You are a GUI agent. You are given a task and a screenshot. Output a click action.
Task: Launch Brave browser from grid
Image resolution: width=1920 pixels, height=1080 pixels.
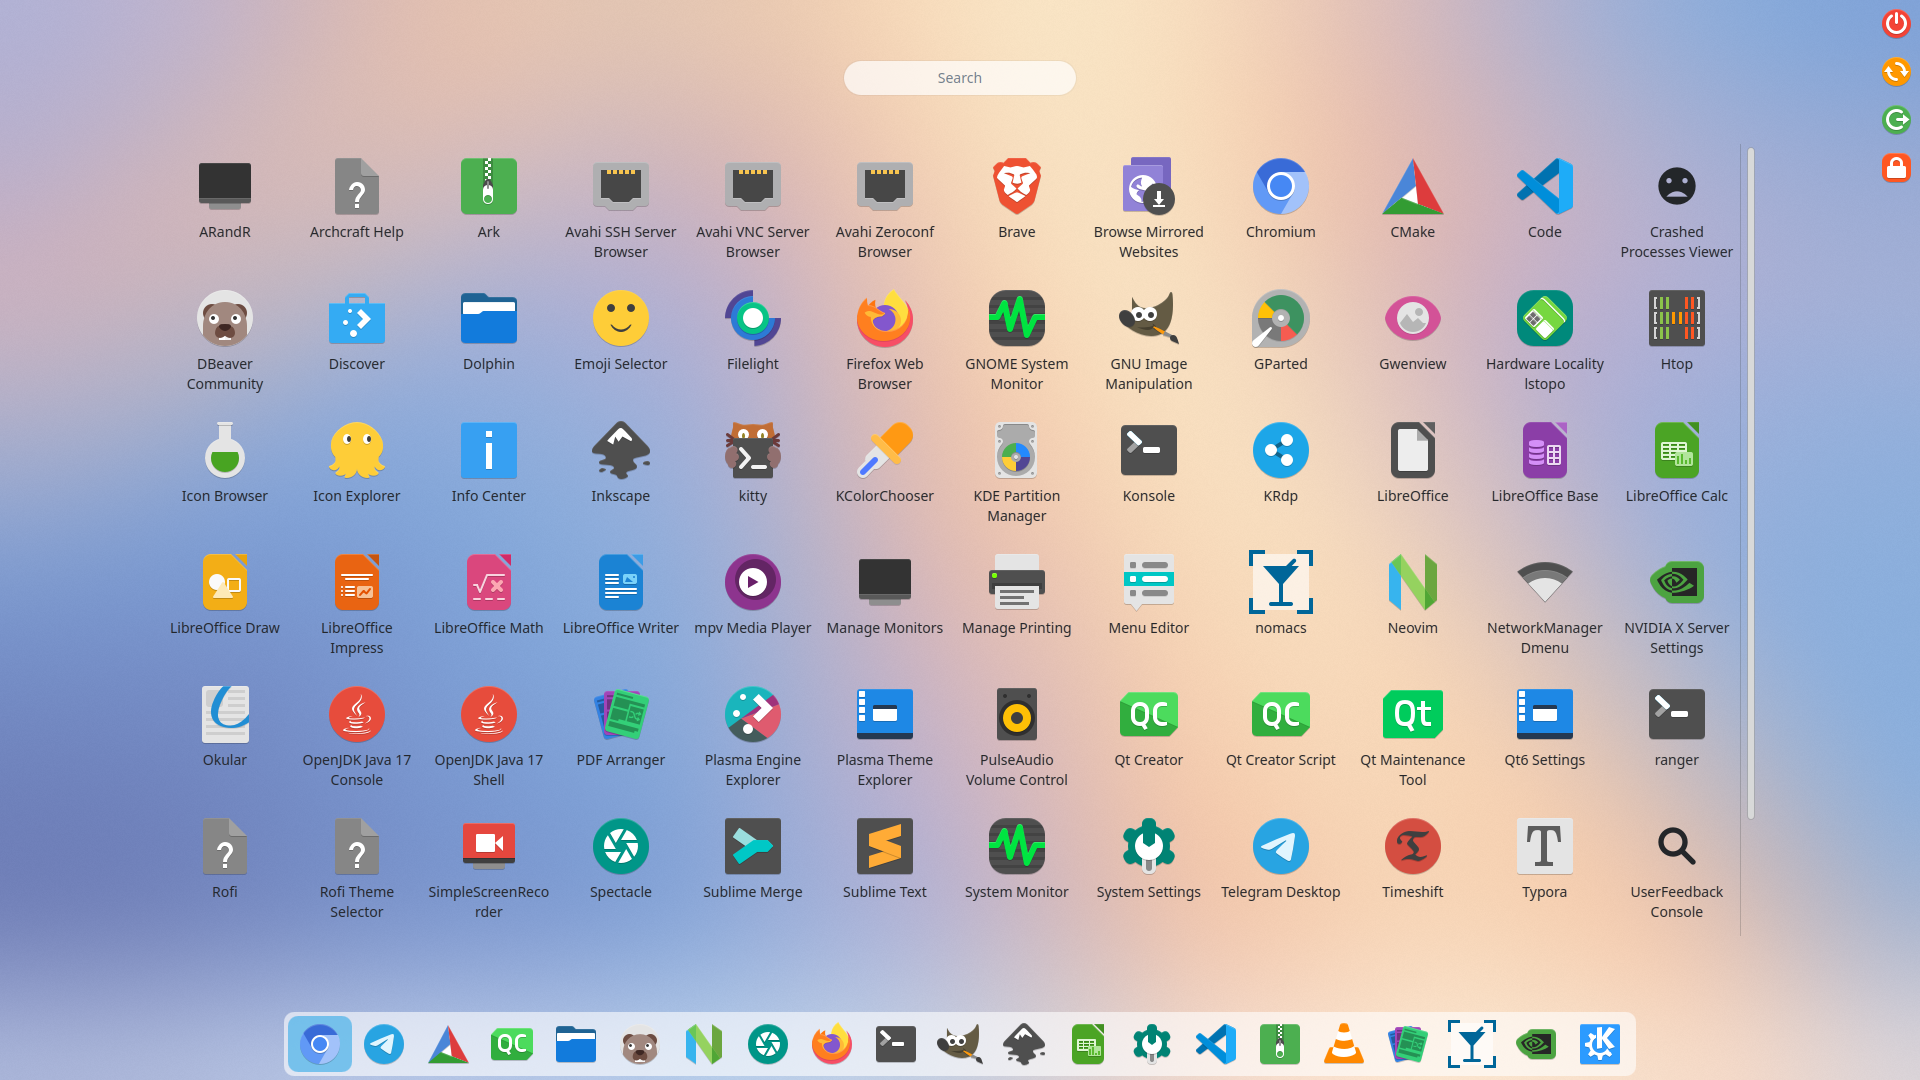[x=1017, y=198]
